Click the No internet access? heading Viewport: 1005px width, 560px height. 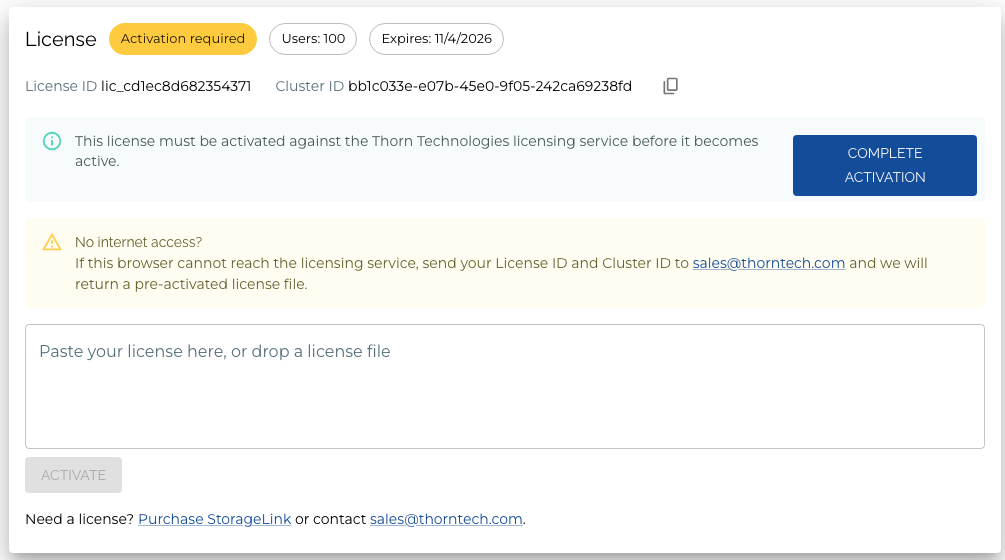click(138, 242)
